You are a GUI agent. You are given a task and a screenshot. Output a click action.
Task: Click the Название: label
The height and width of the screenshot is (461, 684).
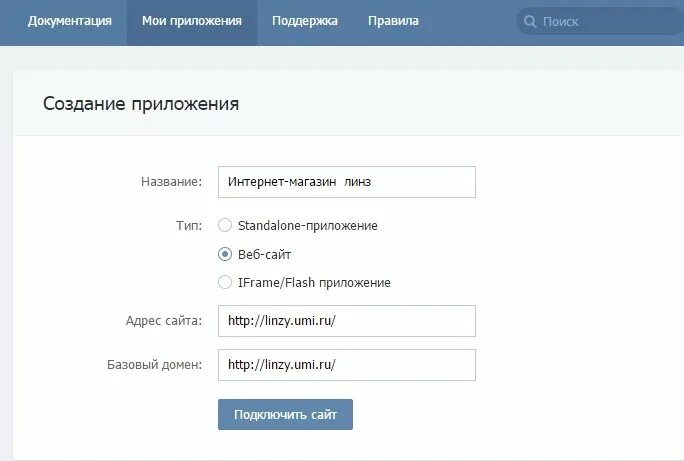(171, 182)
